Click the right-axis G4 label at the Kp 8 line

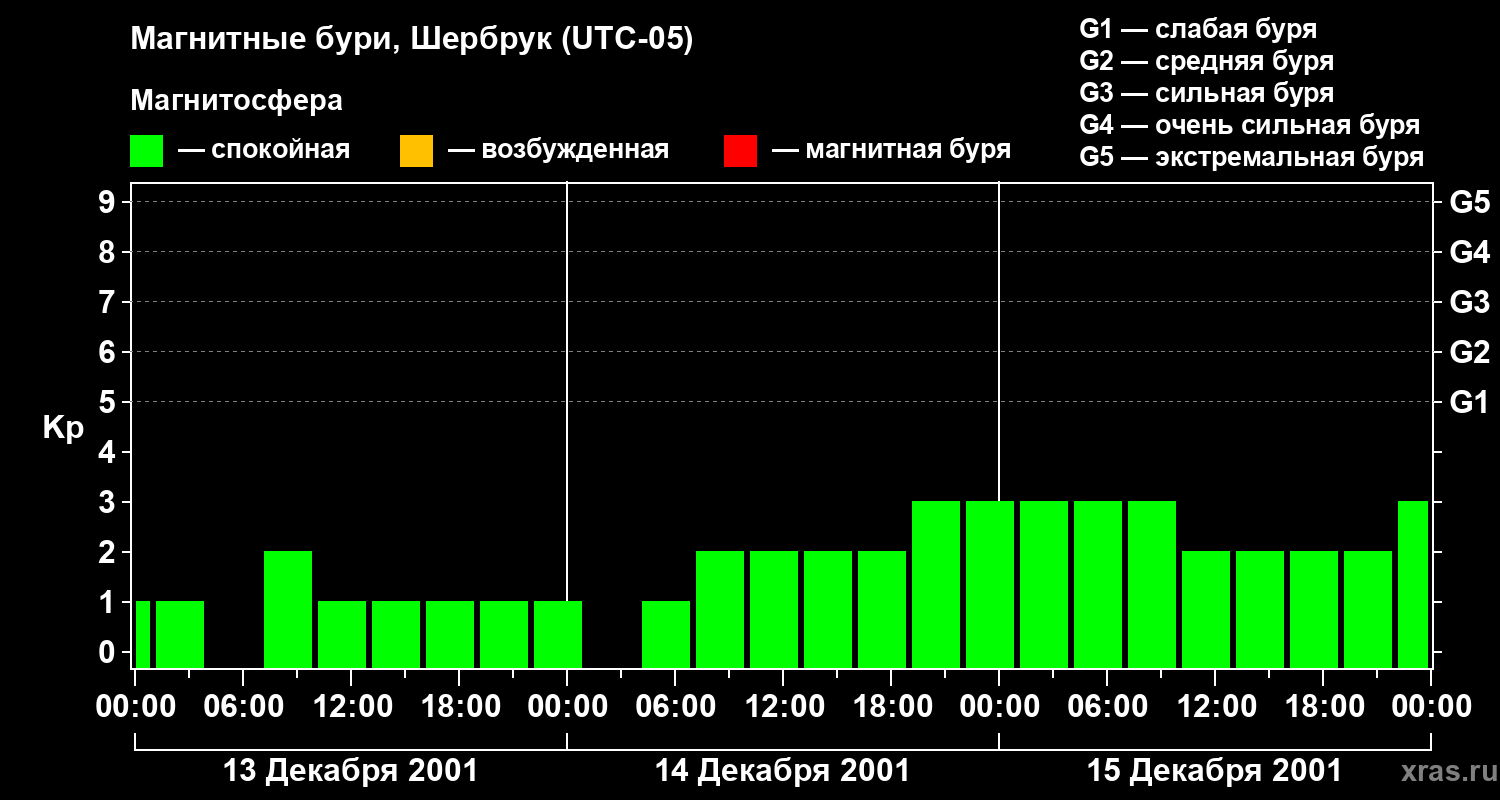1470,252
